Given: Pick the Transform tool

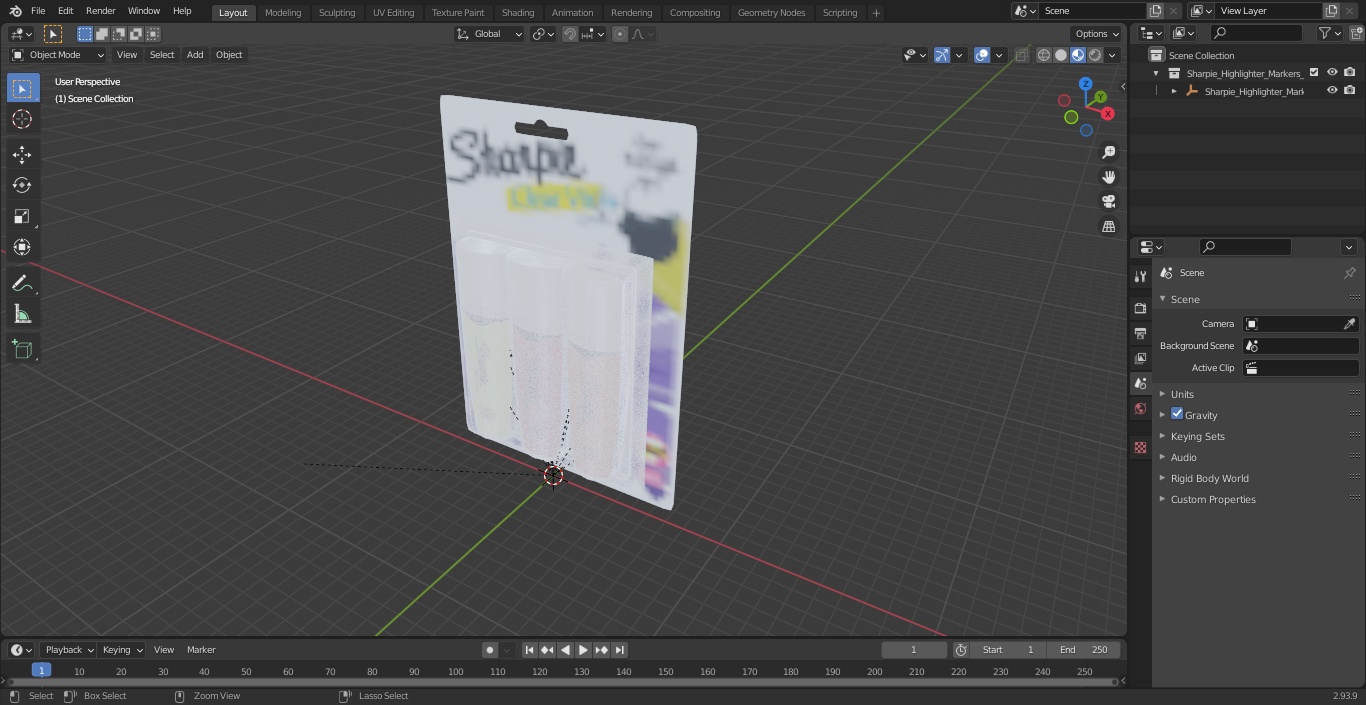Looking at the screenshot, I should pyautogui.click(x=22, y=247).
